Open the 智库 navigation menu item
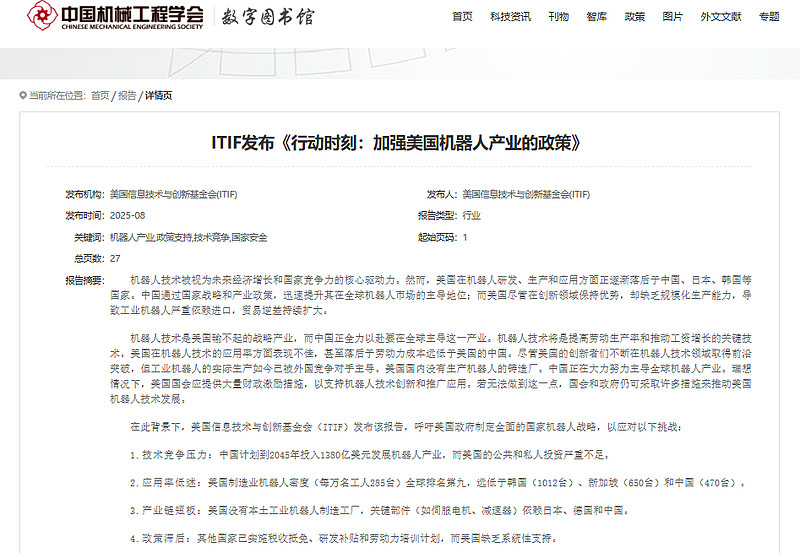 [x=596, y=17]
